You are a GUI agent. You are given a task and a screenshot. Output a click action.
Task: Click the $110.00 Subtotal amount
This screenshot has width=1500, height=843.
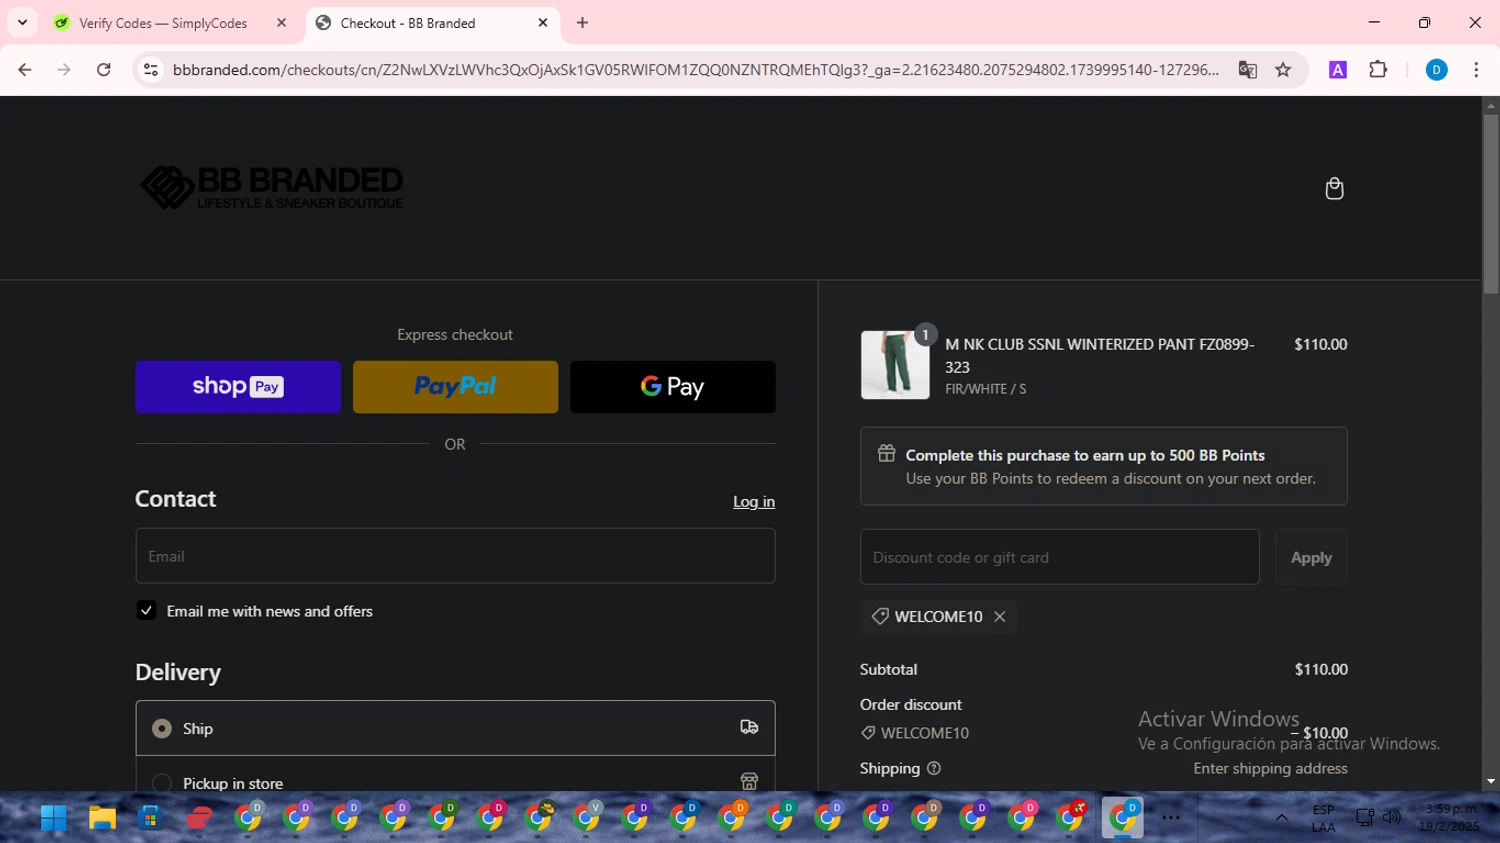coord(1321,669)
